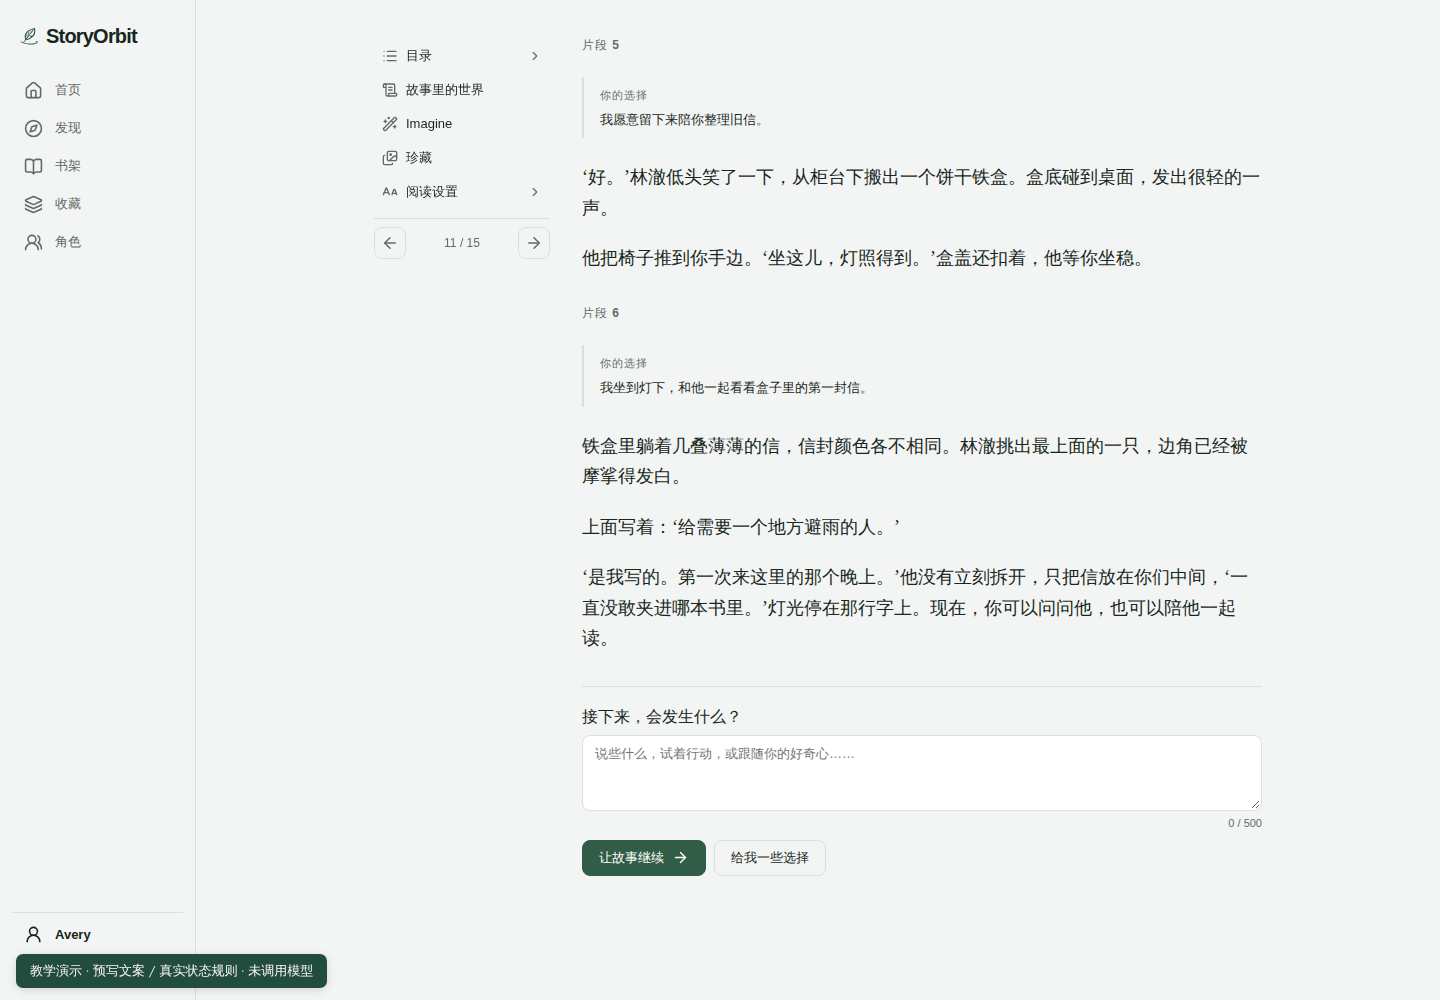Open 故事里的世界 panel entry
Image resolution: width=1440 pixels, height=1000 pixels.
click(462, 90)
